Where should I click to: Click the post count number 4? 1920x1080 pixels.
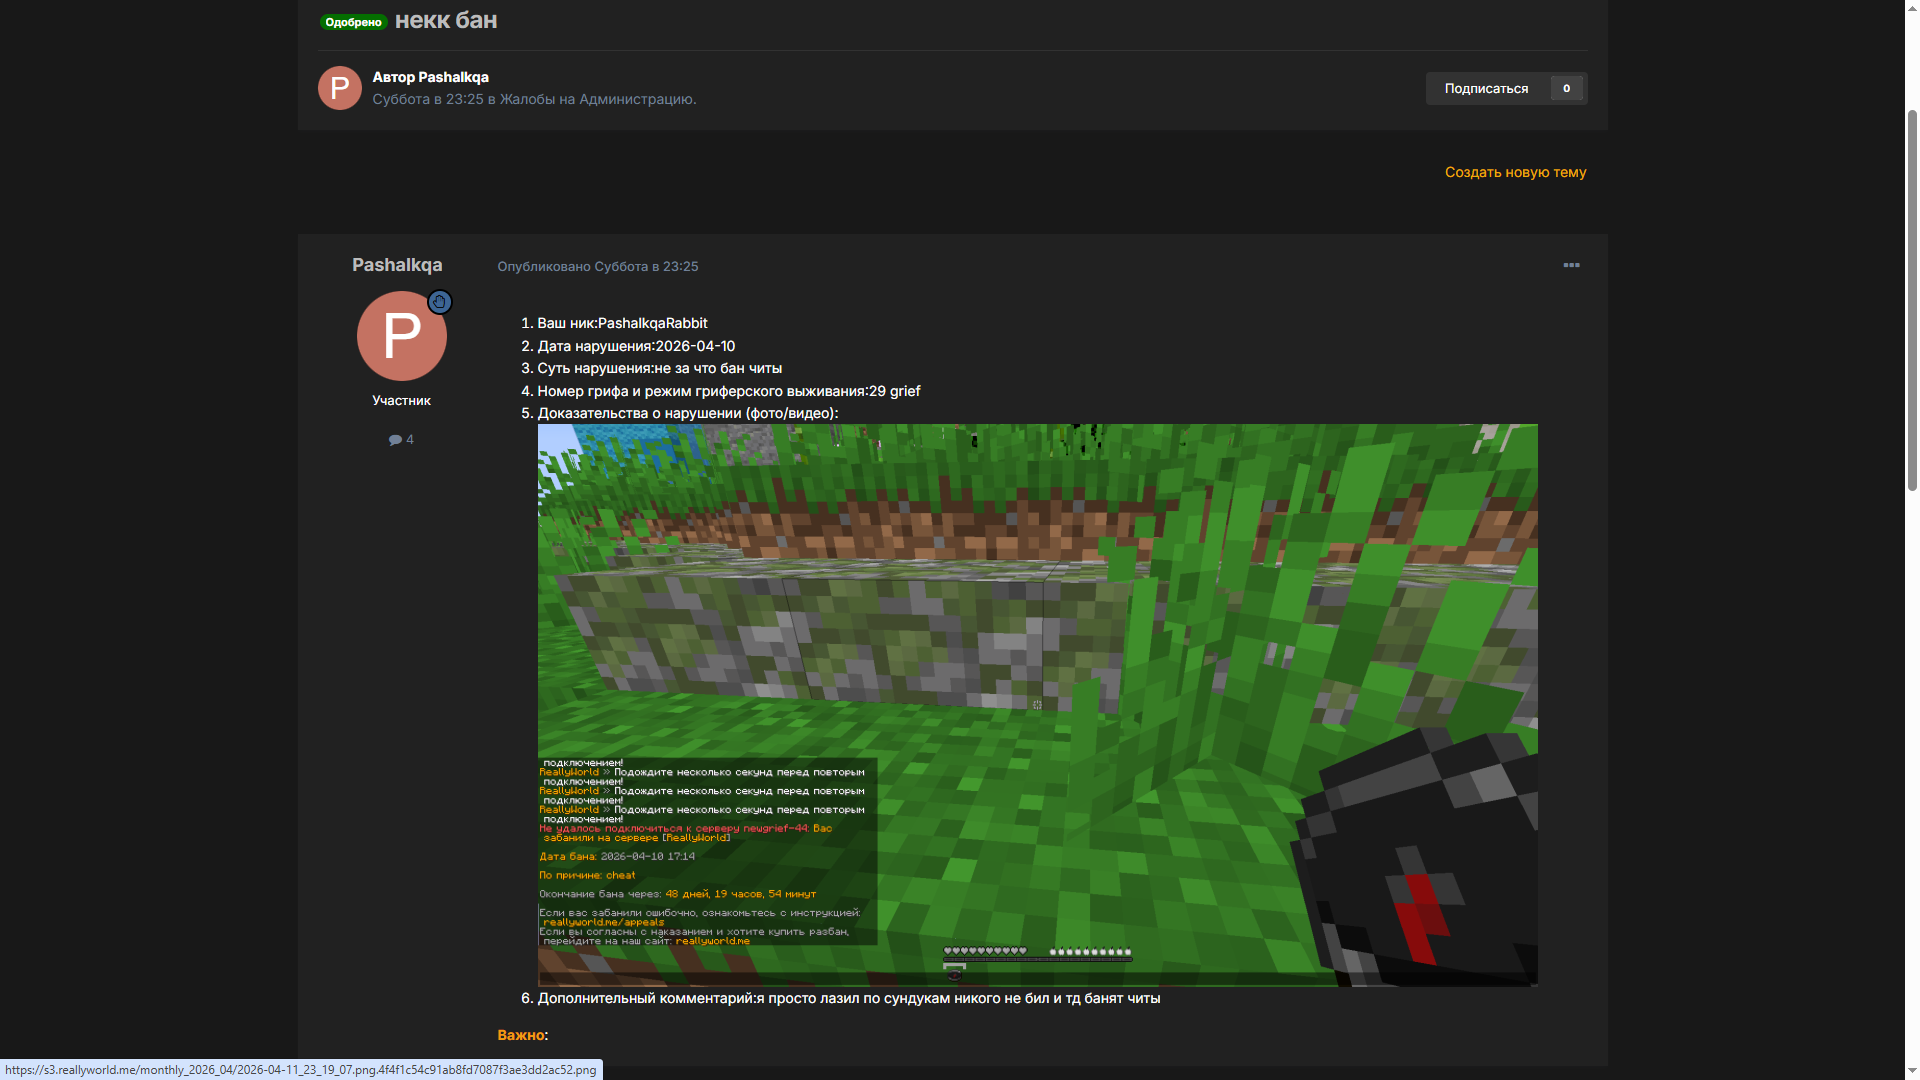pyautogui.click(x=410, y=440)
